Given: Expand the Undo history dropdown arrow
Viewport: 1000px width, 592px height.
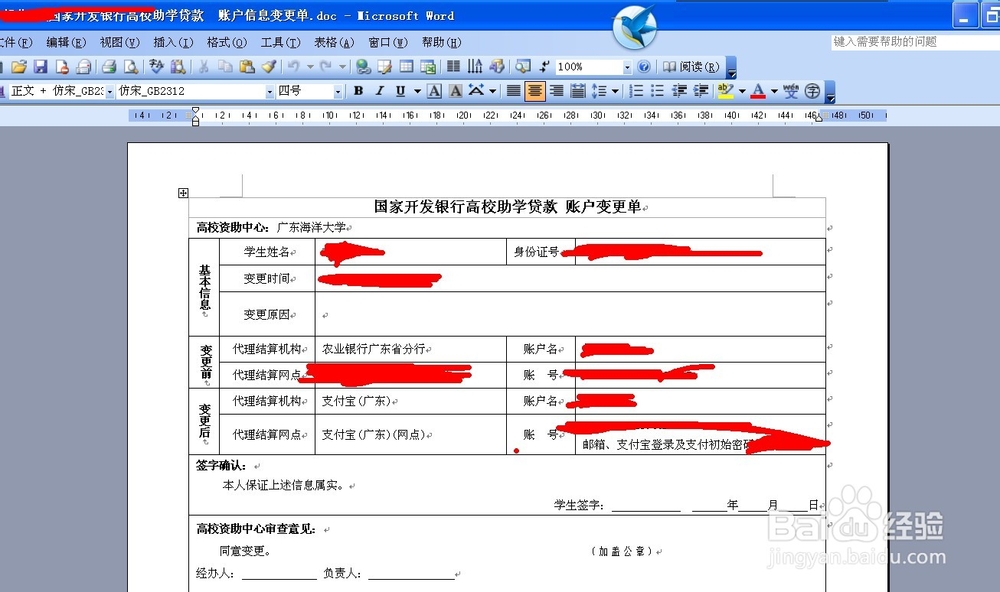Looking at the screenshot, I should point(310,66).
